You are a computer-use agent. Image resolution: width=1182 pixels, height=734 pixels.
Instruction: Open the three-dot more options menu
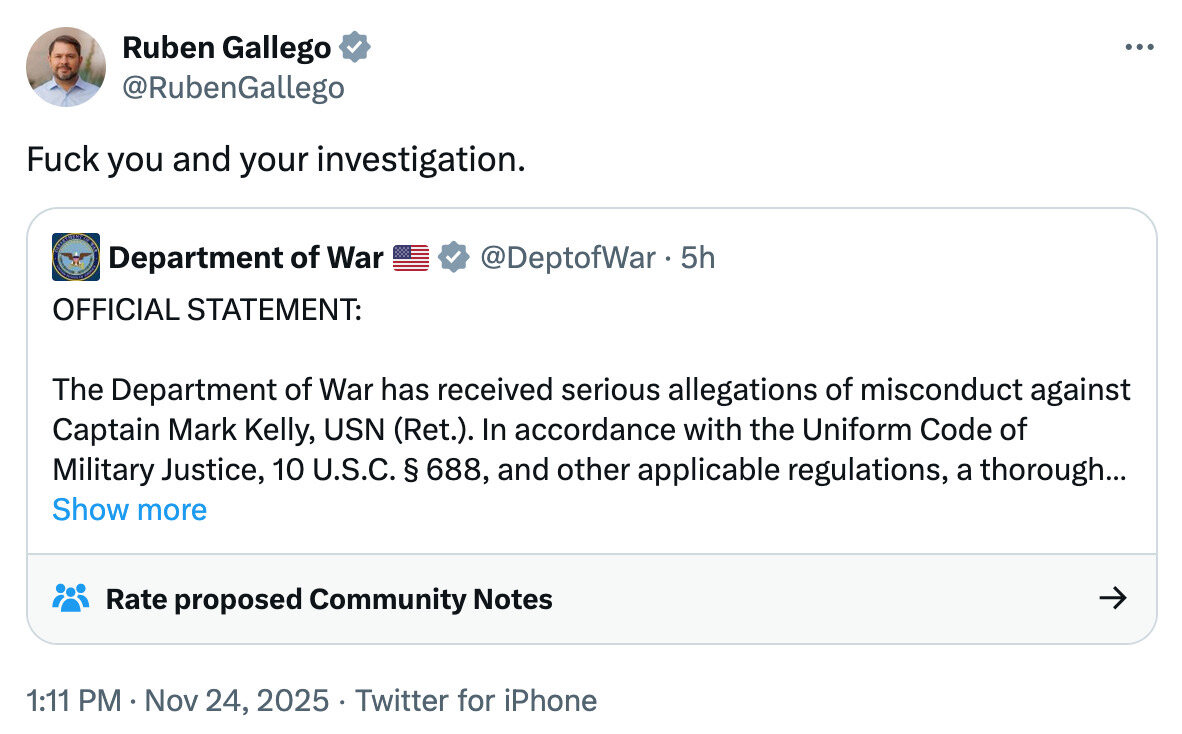(1139, 47)
